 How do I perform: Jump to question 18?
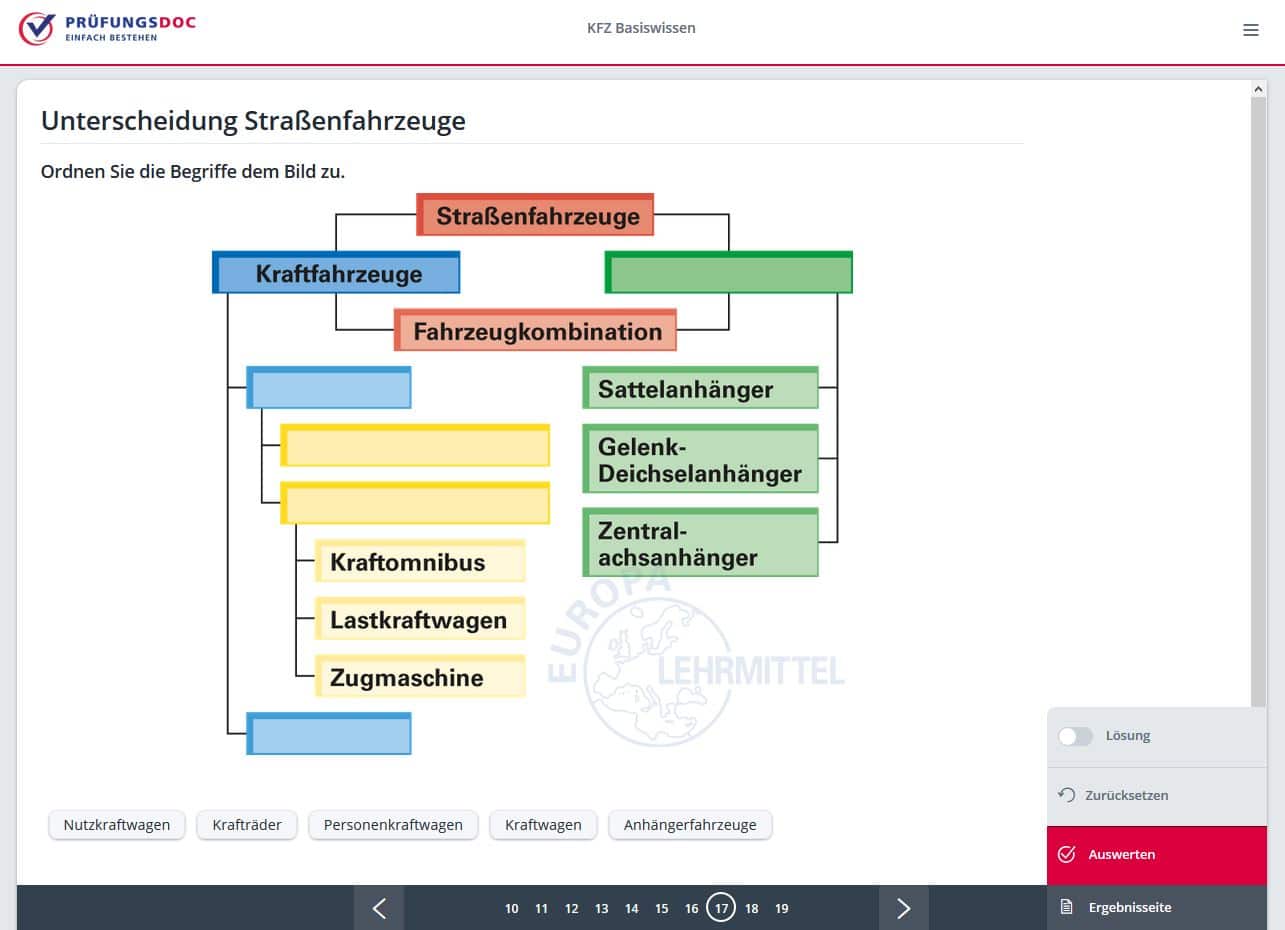(x=752, y=908)
